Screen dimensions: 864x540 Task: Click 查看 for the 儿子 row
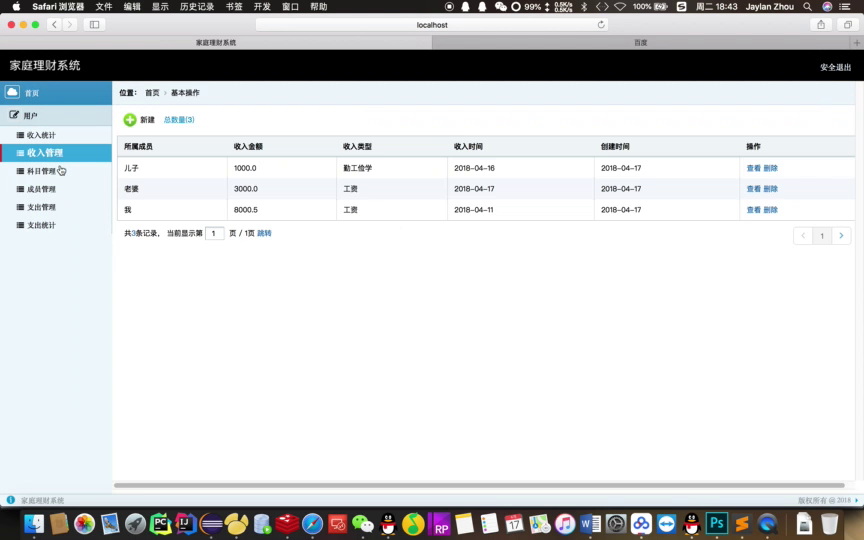753,168
